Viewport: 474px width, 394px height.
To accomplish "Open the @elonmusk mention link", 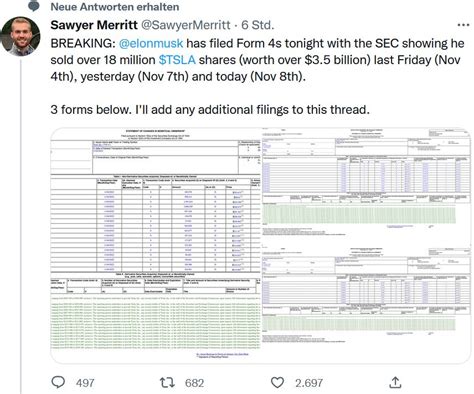I will pyautogui.click(x=151, y=43).
